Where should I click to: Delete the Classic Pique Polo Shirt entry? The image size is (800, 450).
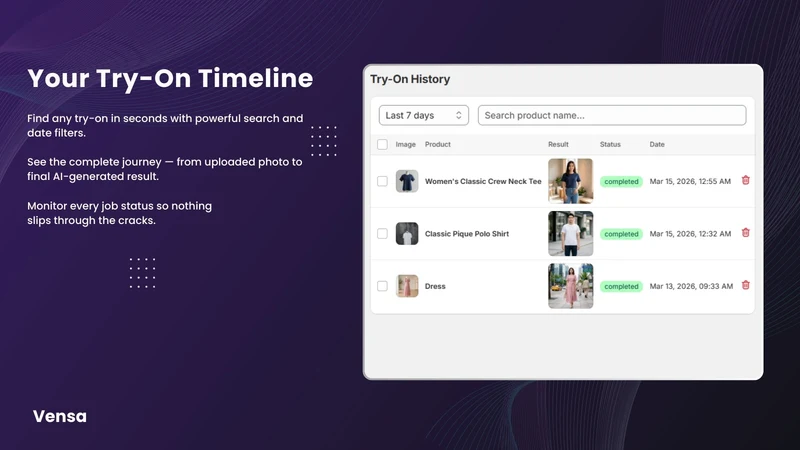[x=745, y=233]
